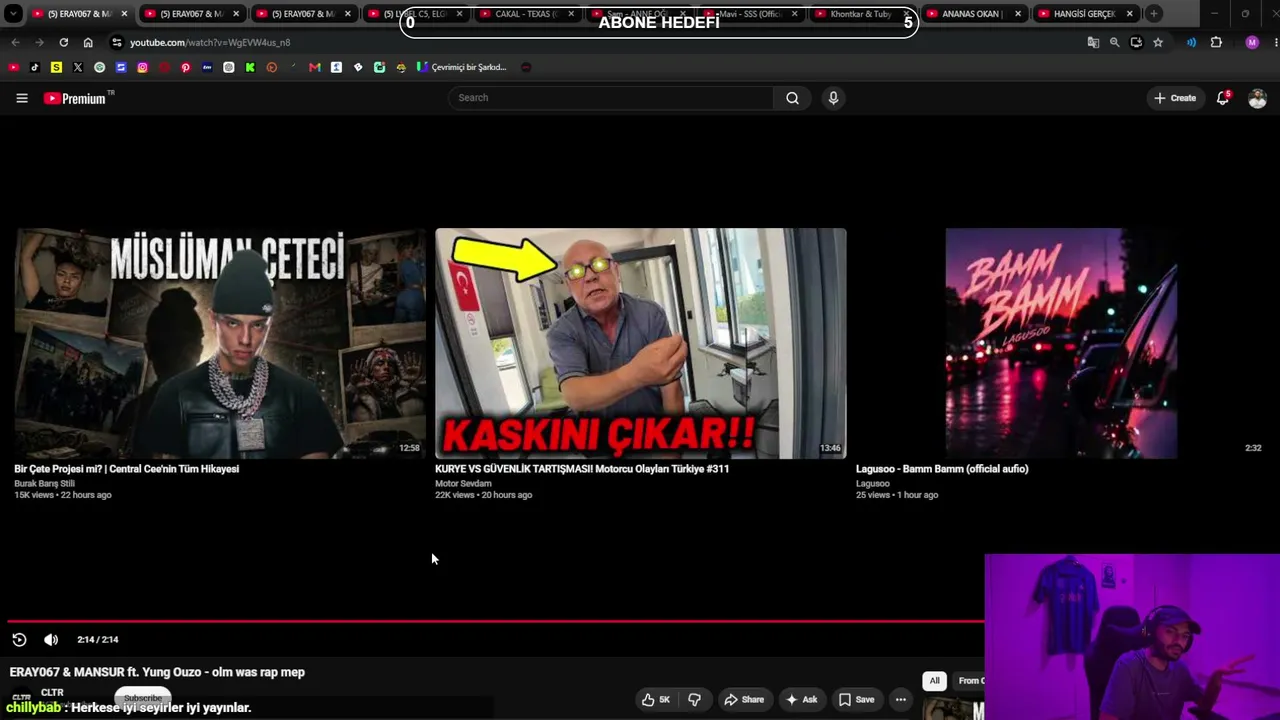Open the CLTR channel avatar
The height and width of the screenshot is (720, 1280).
point(21,697)
